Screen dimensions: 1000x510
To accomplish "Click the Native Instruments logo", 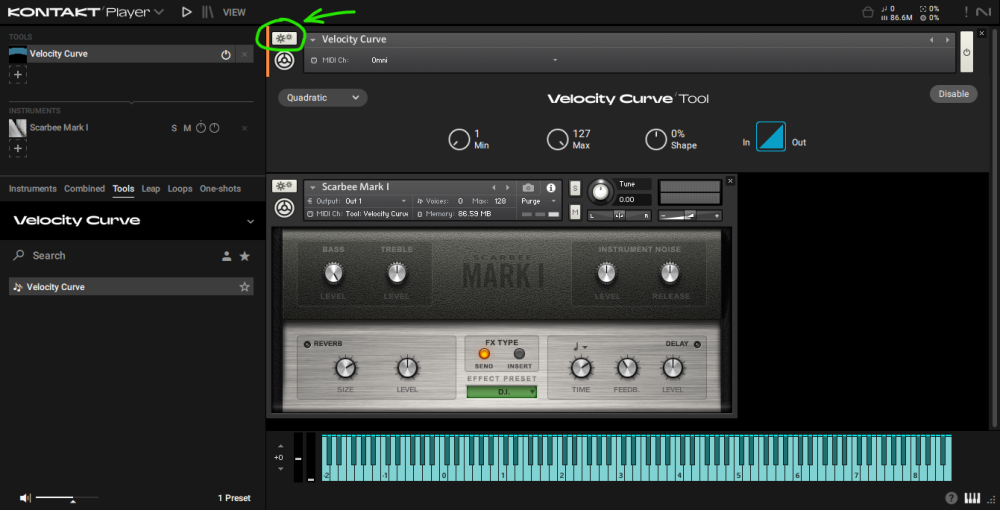I will tap(983, 11).
